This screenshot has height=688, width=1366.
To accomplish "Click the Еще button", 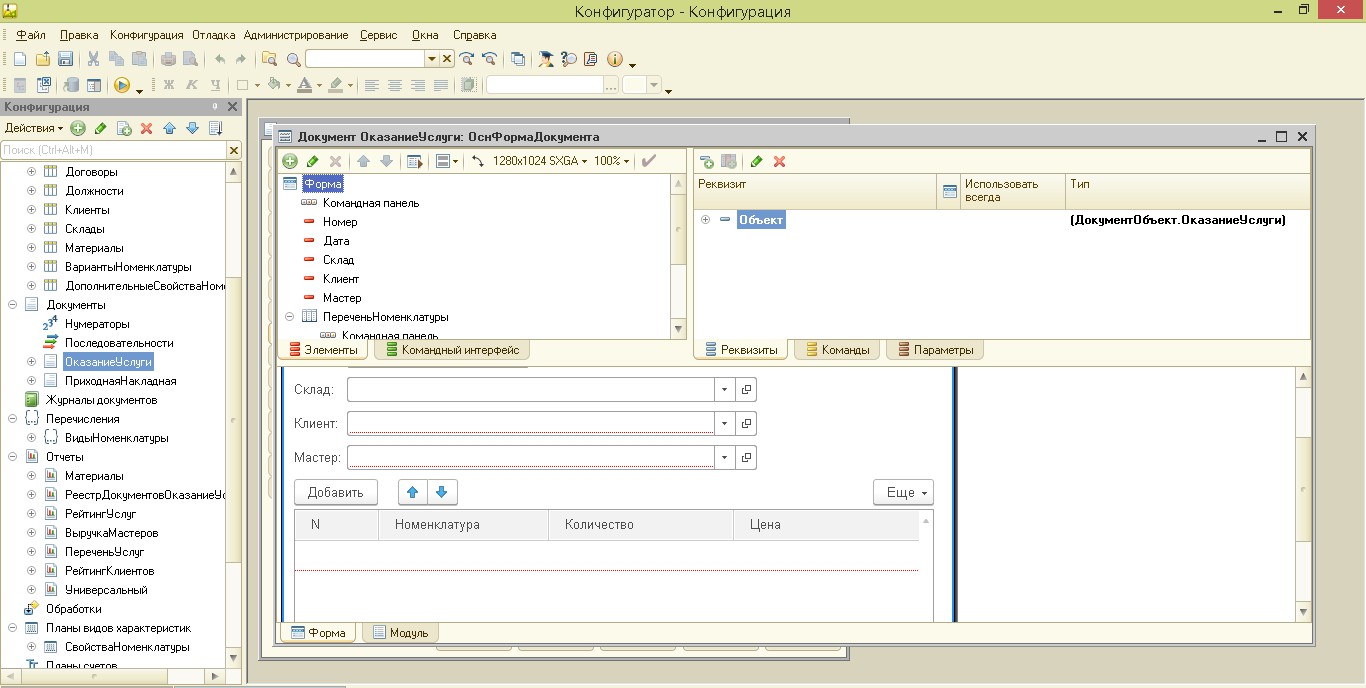I will click(x=903, y=492).
